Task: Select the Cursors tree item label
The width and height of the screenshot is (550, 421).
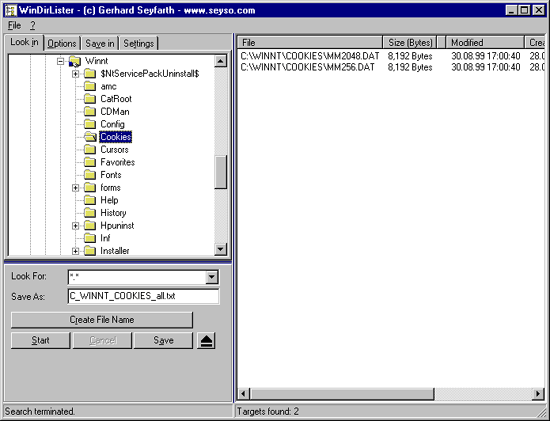Action: 114,149
